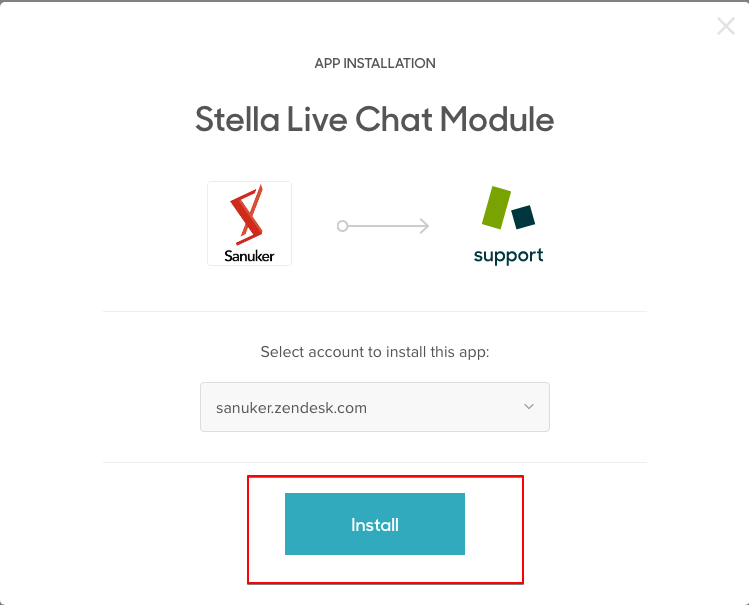The image size is (749, 605).
Task: Click the red Sanuker S emblem
Action: (x=246, y=214)
